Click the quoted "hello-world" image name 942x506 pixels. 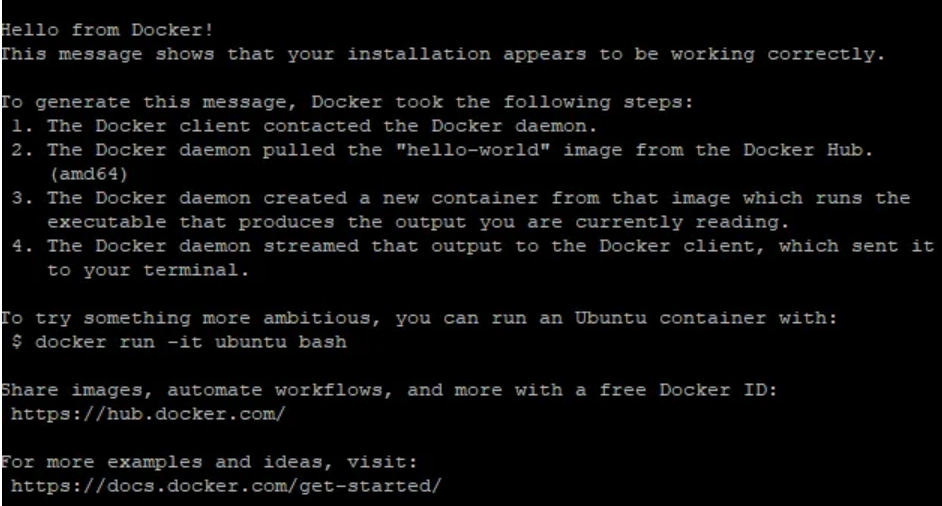[x=473, y=150]
